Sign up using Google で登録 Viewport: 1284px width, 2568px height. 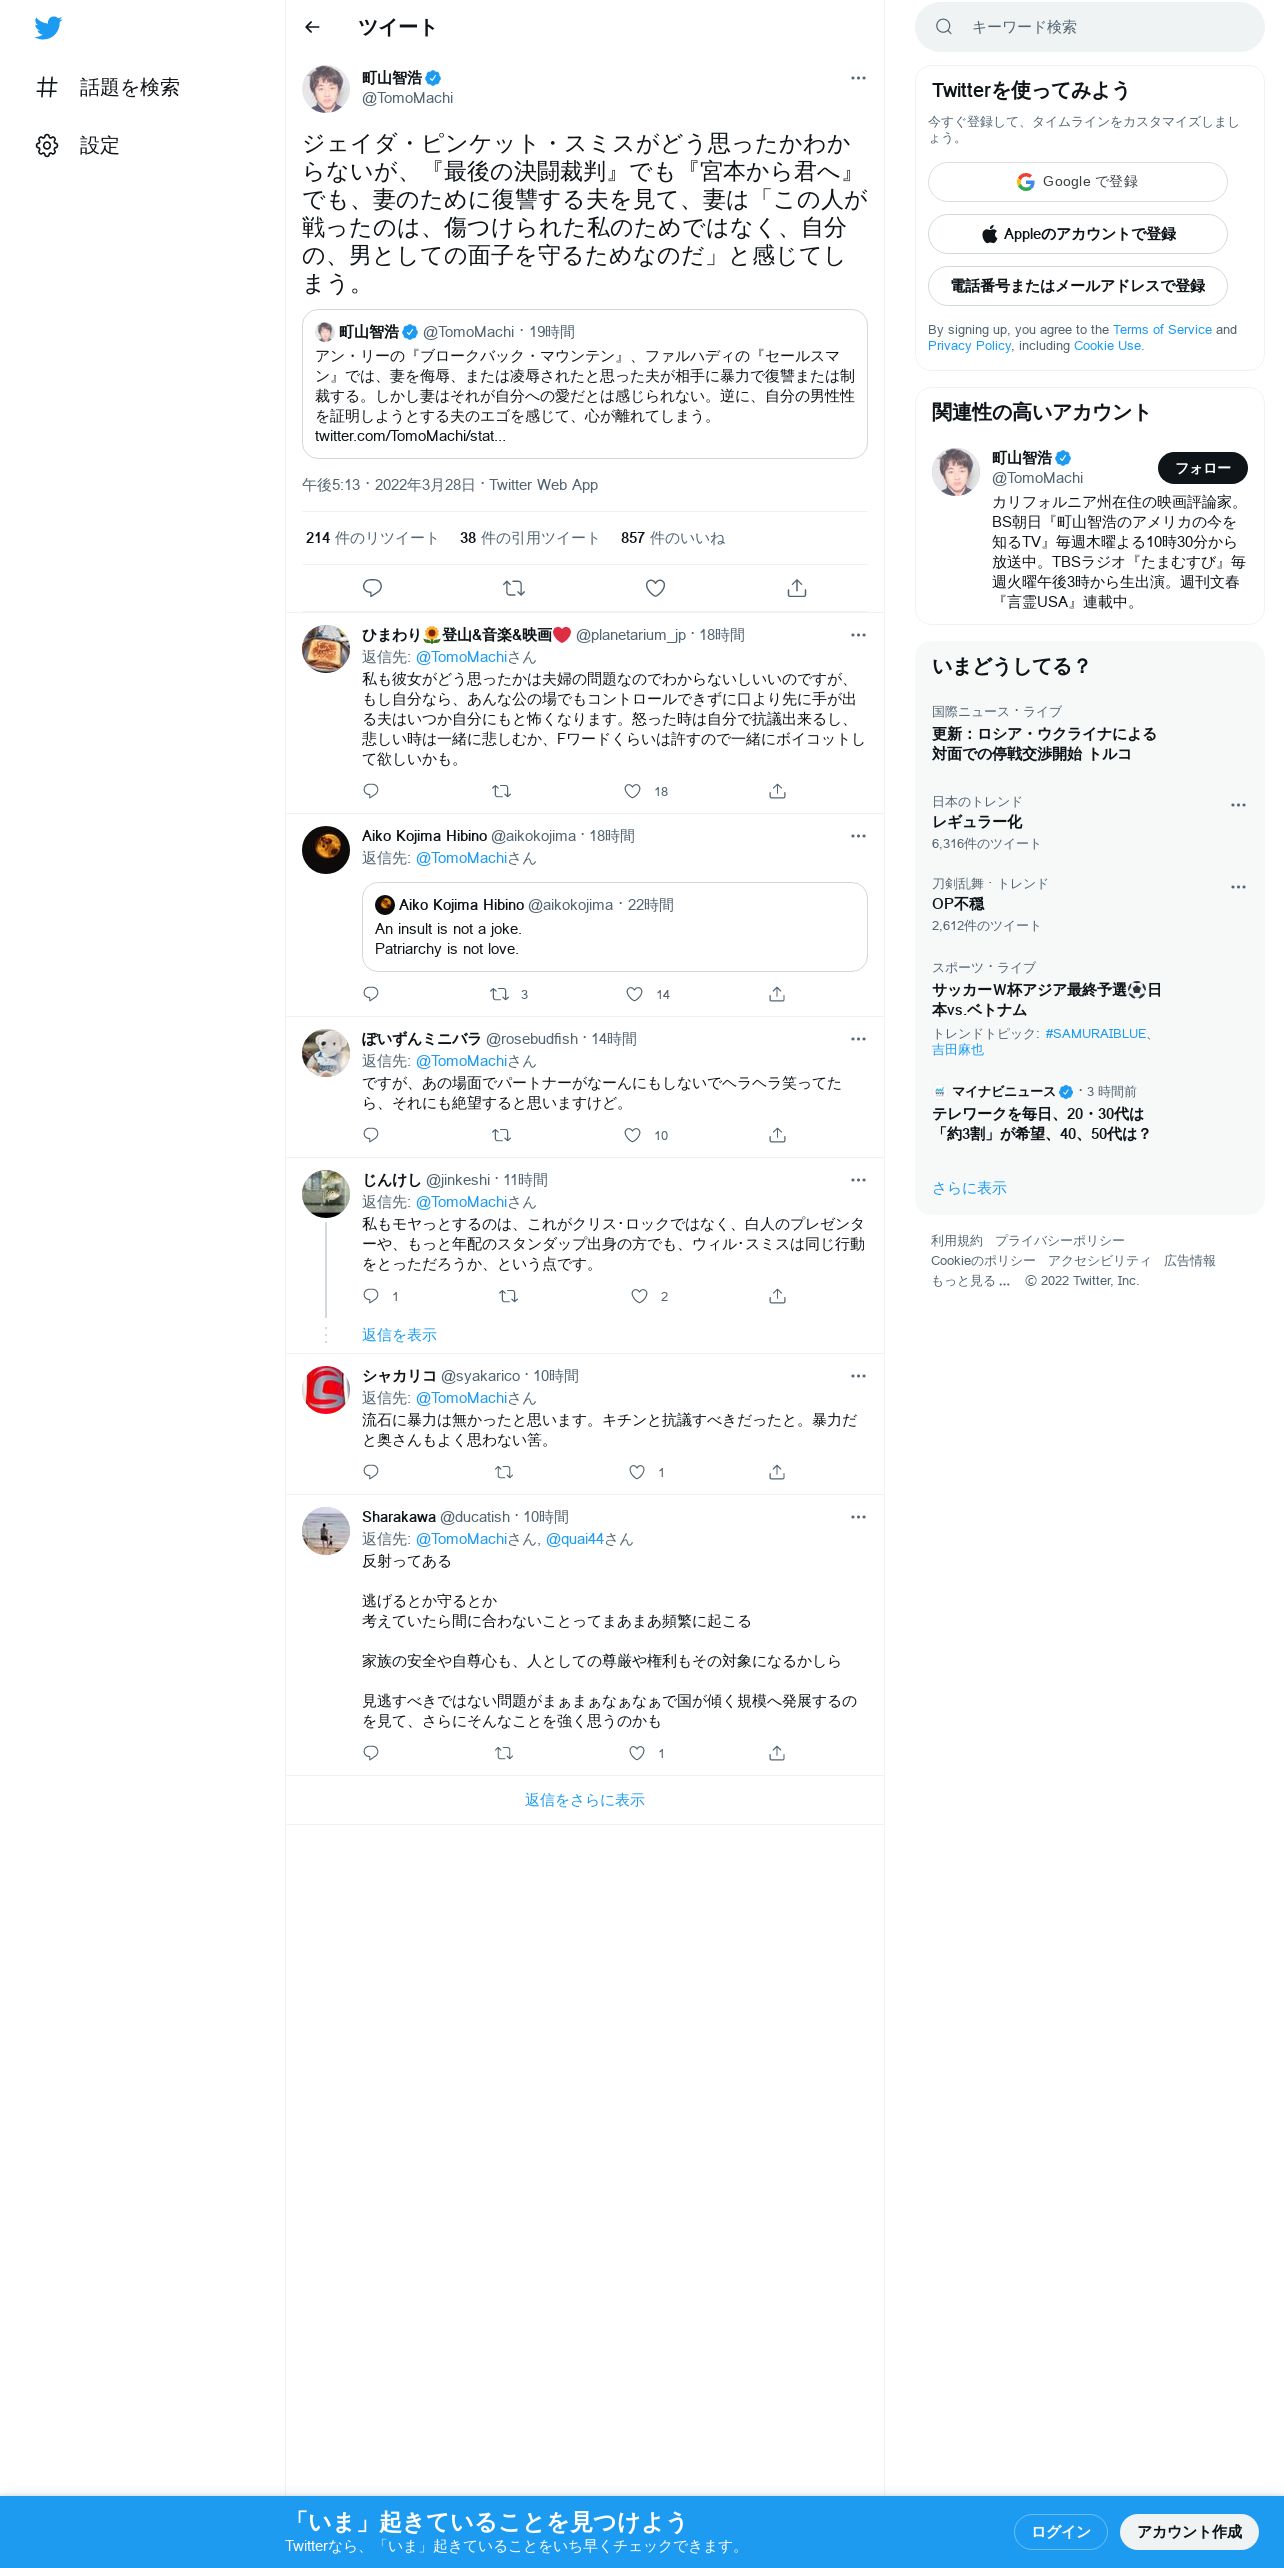coord(1078,182)
